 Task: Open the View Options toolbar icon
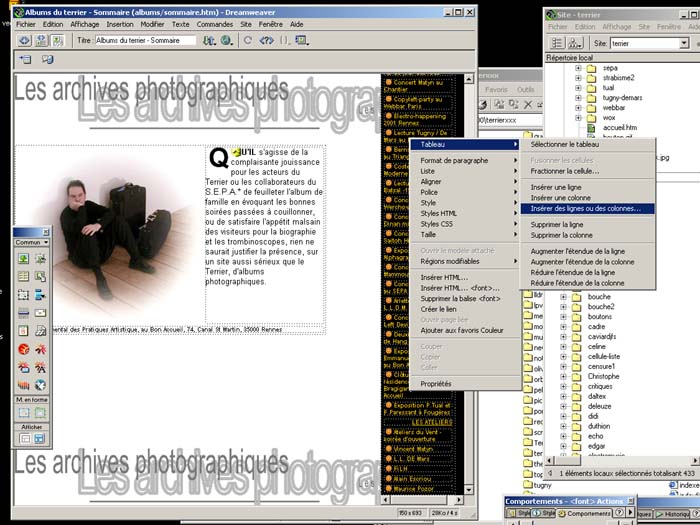coord(302,41)
